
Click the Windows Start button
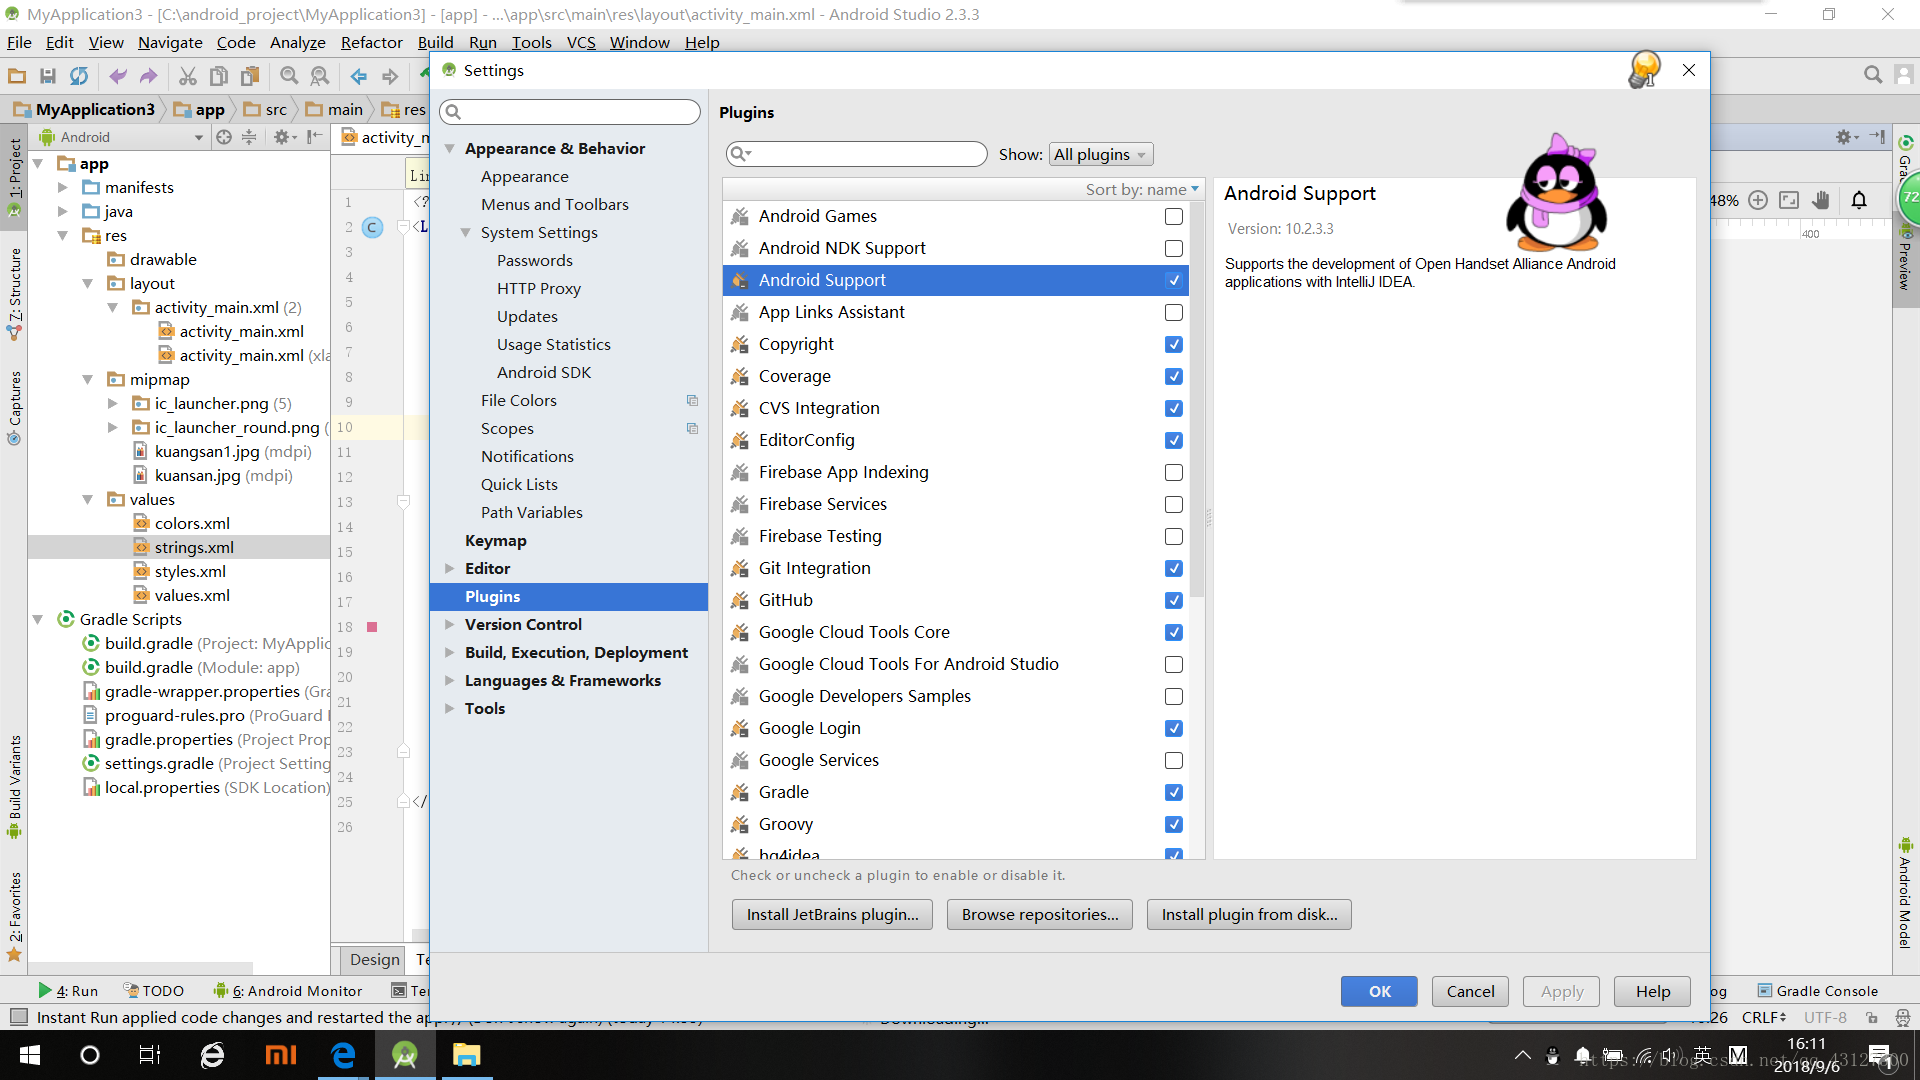(x=29, y=1055)
